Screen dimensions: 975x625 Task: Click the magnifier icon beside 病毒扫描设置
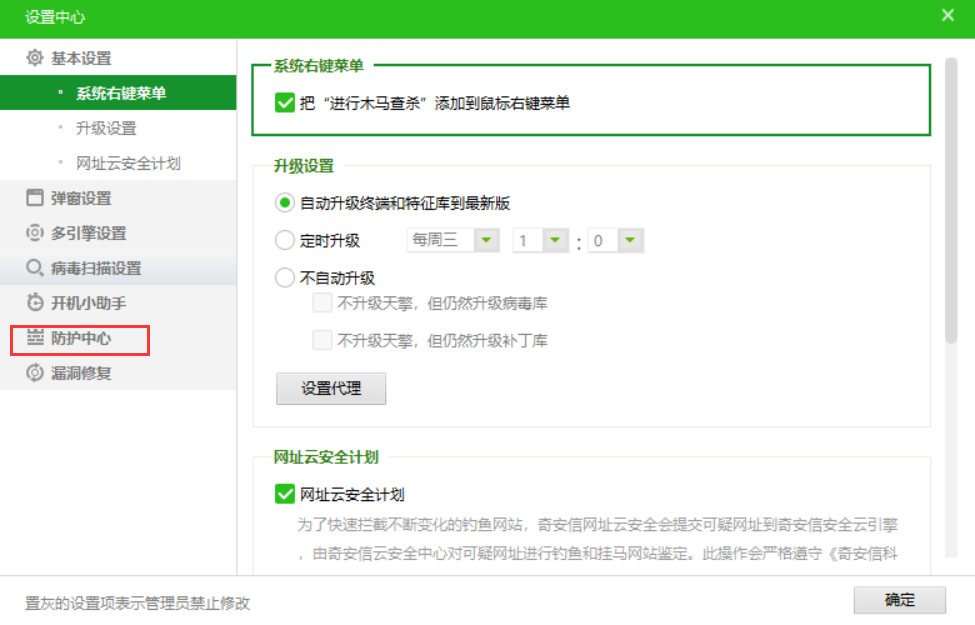35,268
